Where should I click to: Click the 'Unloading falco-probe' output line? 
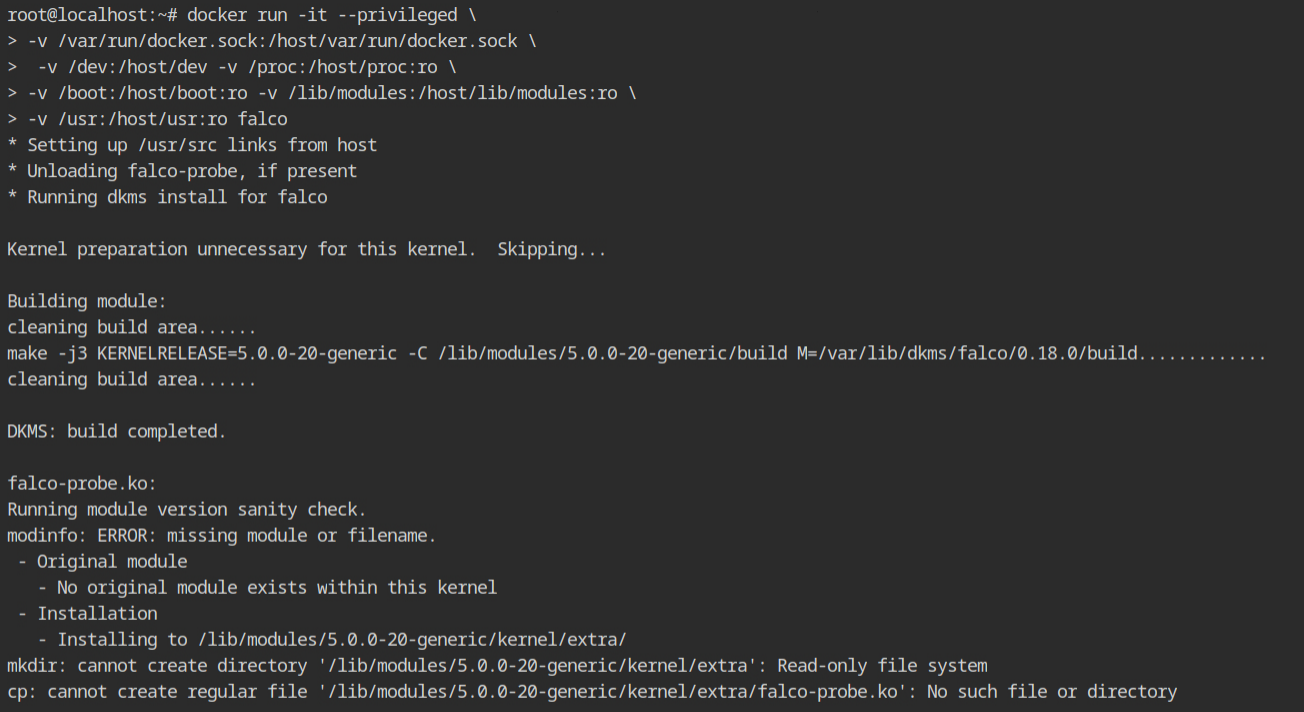point(182,171)
